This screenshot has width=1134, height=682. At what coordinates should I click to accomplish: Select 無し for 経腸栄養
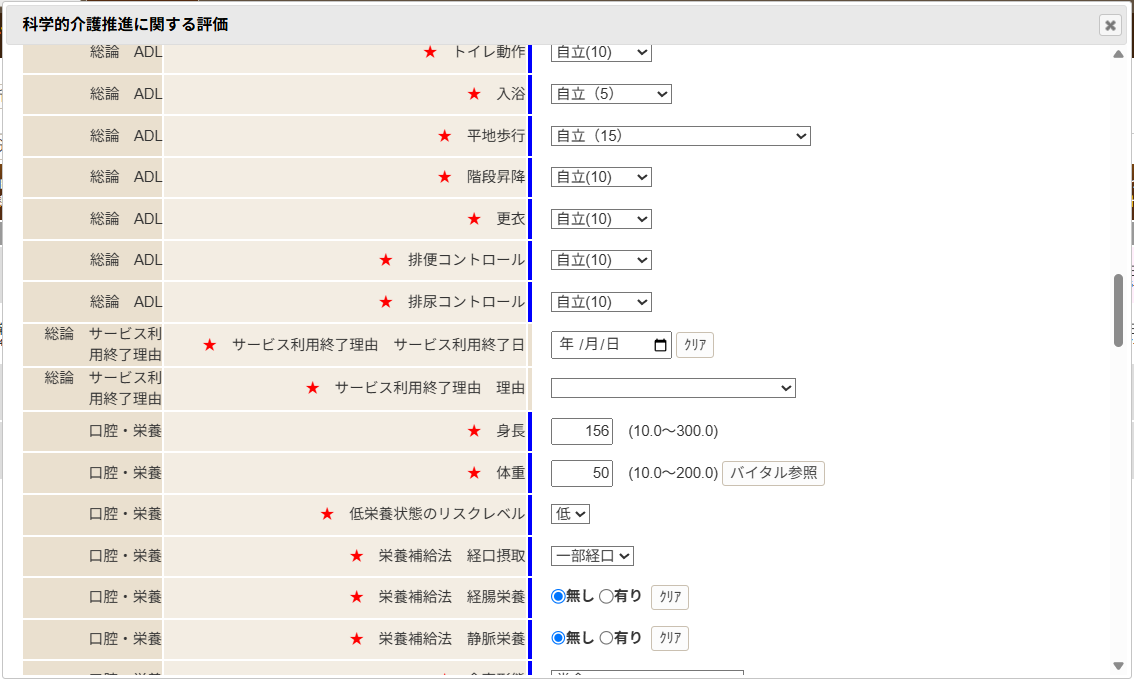click(x=558, y=597)
